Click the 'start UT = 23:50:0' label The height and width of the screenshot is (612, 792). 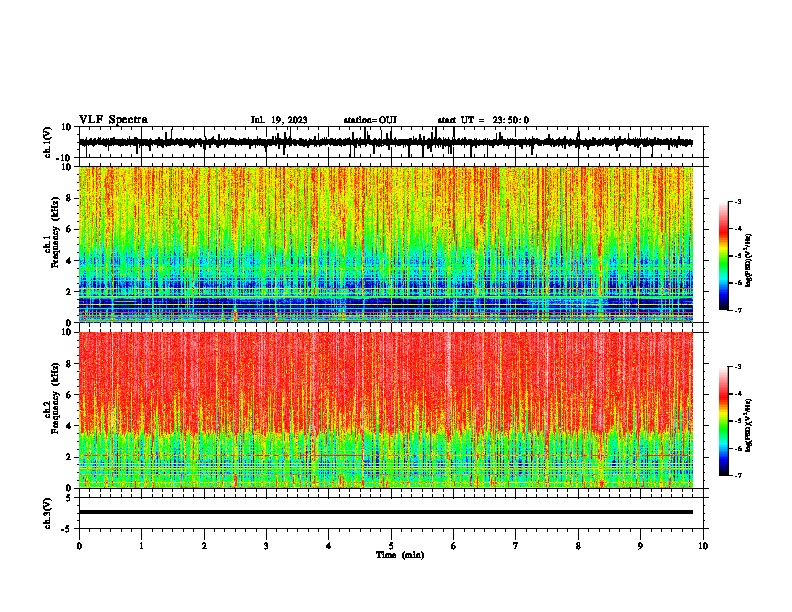click(x=483, y=120)
